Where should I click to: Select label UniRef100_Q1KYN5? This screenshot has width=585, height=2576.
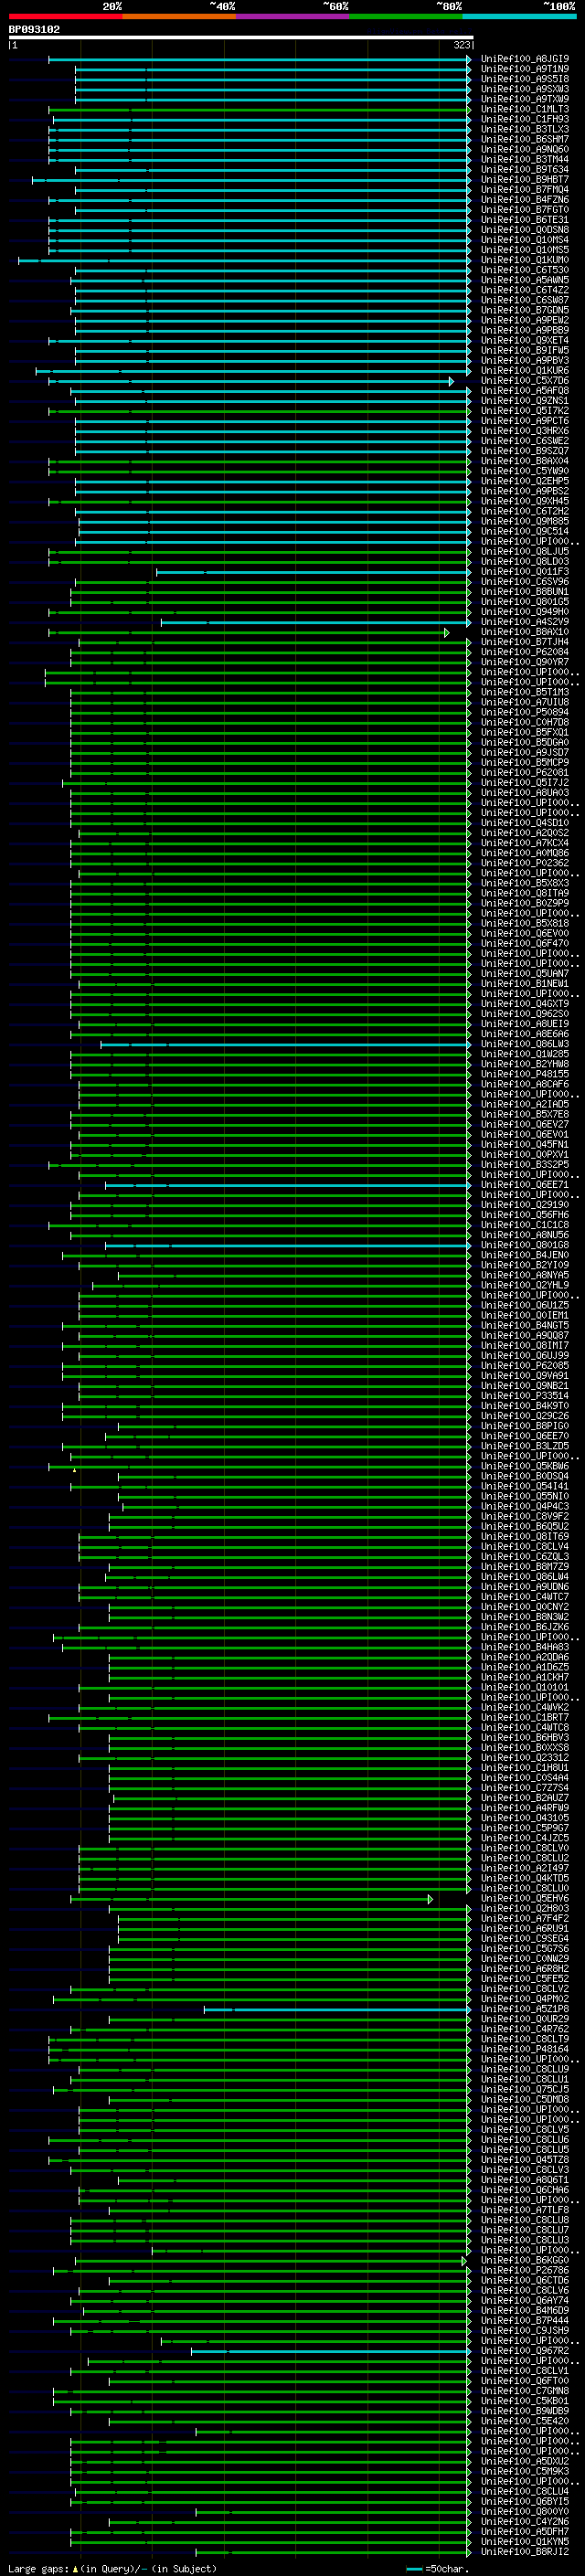pos(525,2541)
